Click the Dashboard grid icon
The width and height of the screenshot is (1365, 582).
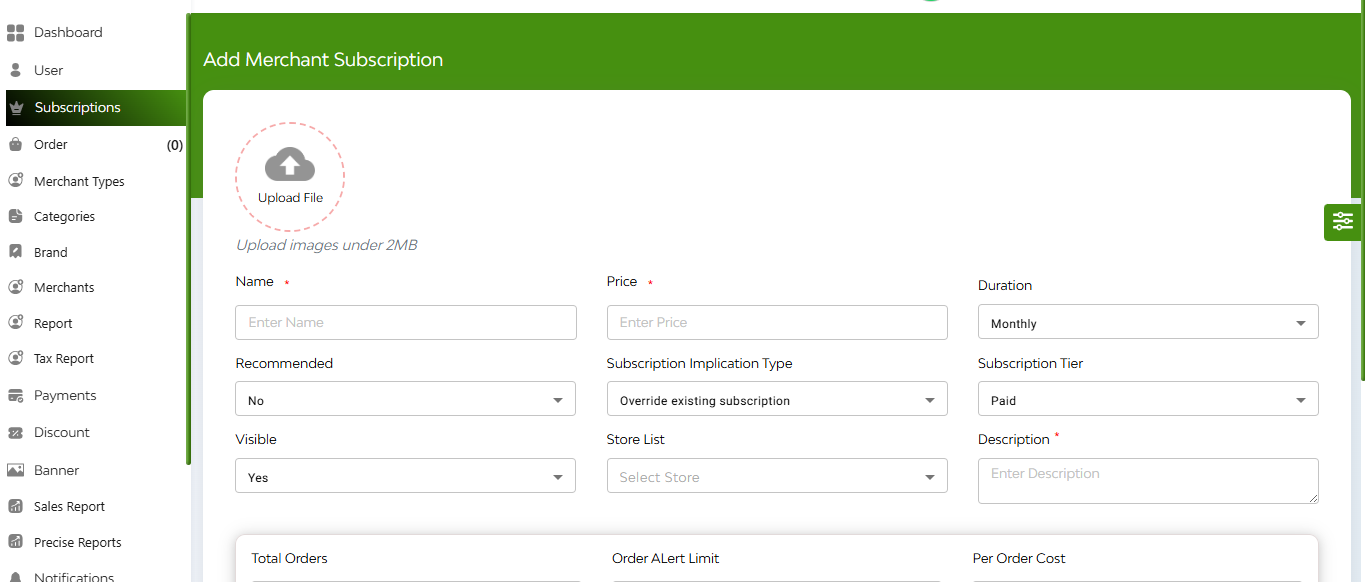pyautogui.click(x=15, y=33)
